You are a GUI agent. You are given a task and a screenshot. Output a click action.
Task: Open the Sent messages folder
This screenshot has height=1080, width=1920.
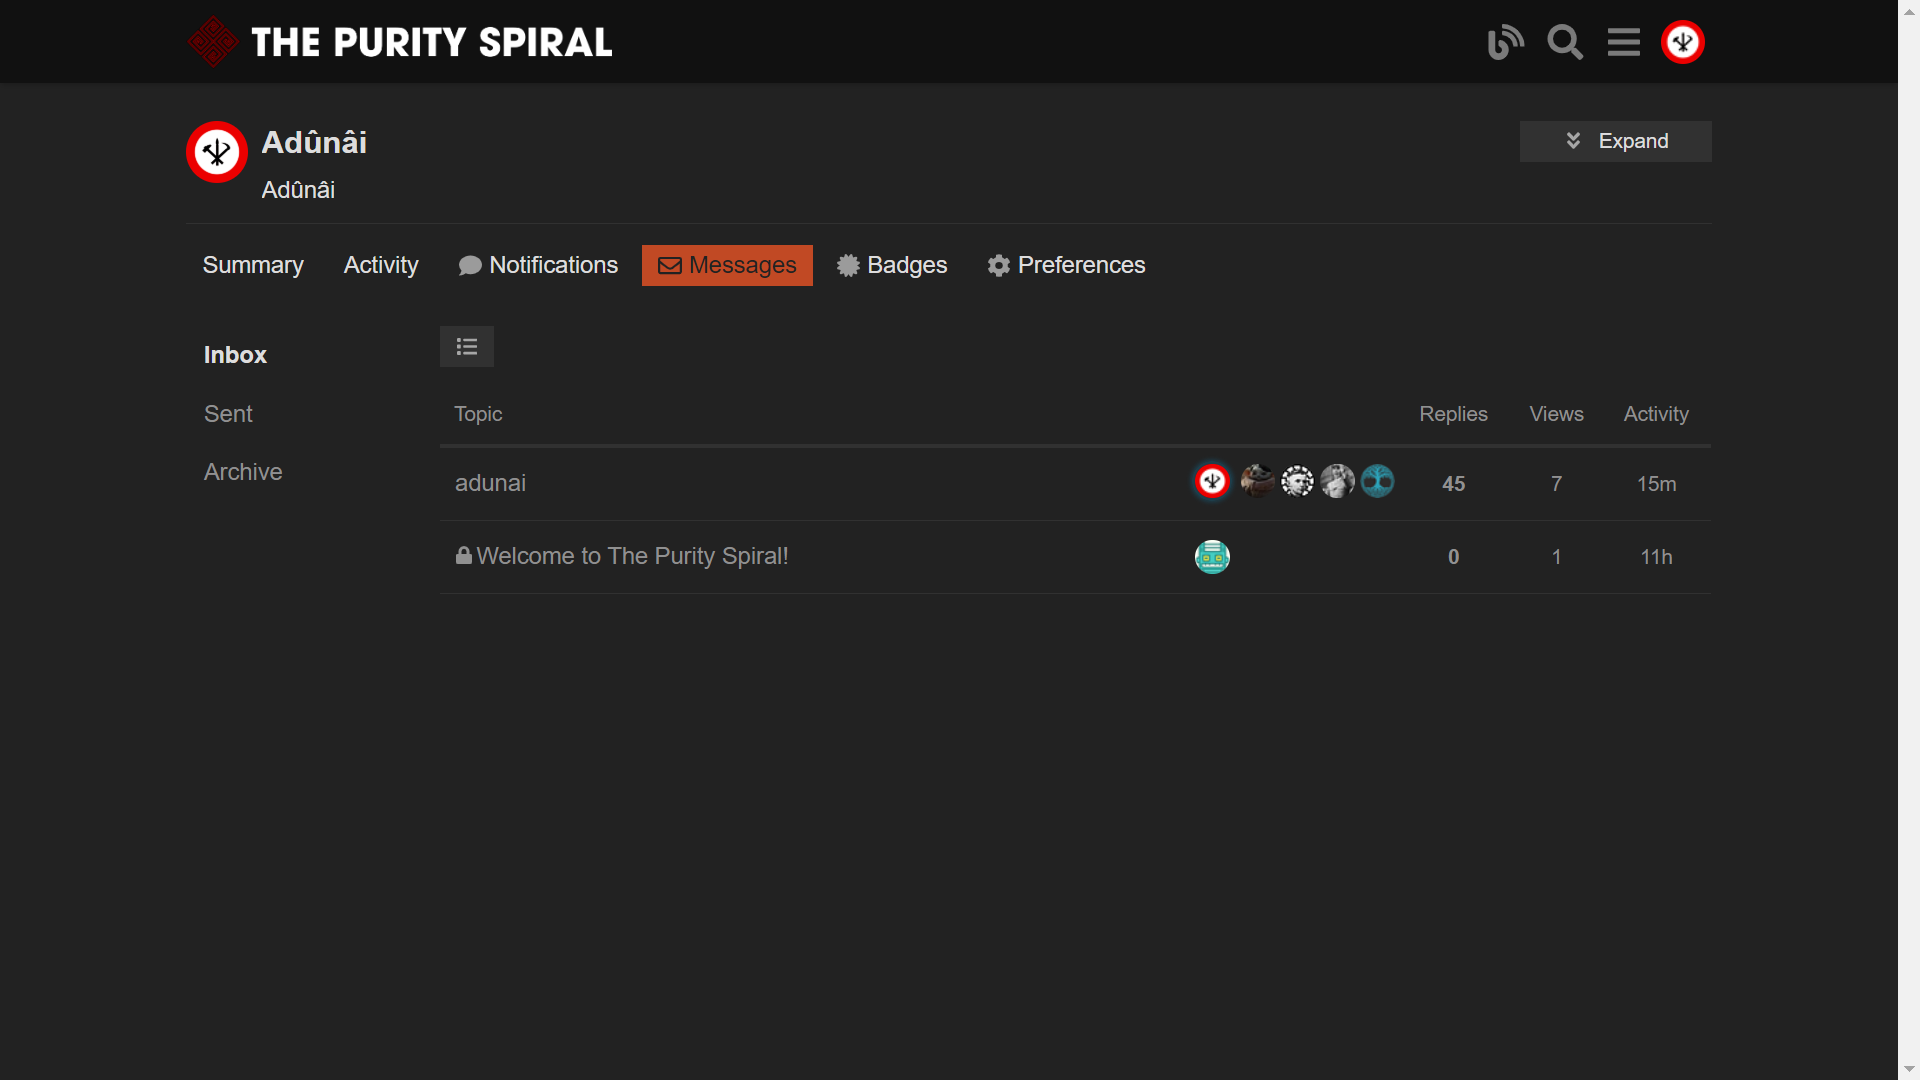pos(228,414)
